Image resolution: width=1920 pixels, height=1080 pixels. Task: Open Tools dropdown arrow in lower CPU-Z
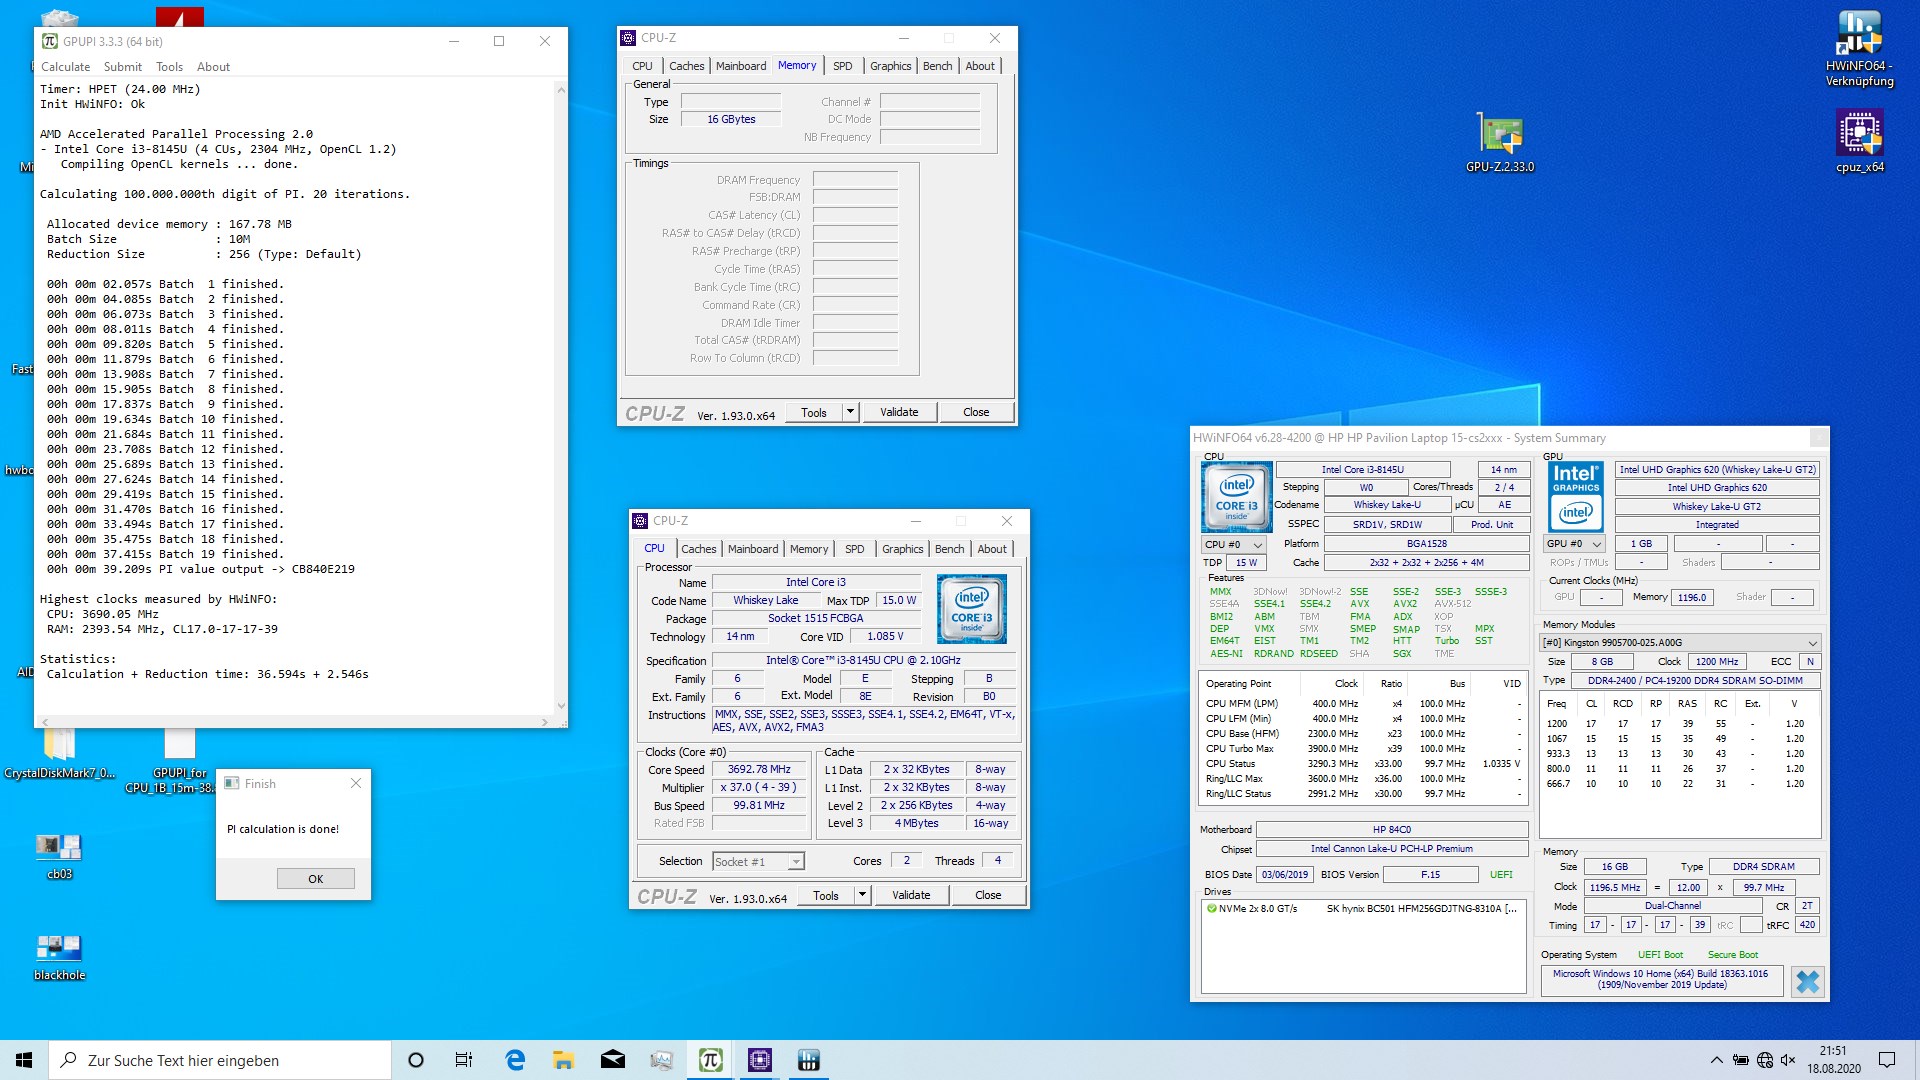pyautogui.click(x=862, y=895)
